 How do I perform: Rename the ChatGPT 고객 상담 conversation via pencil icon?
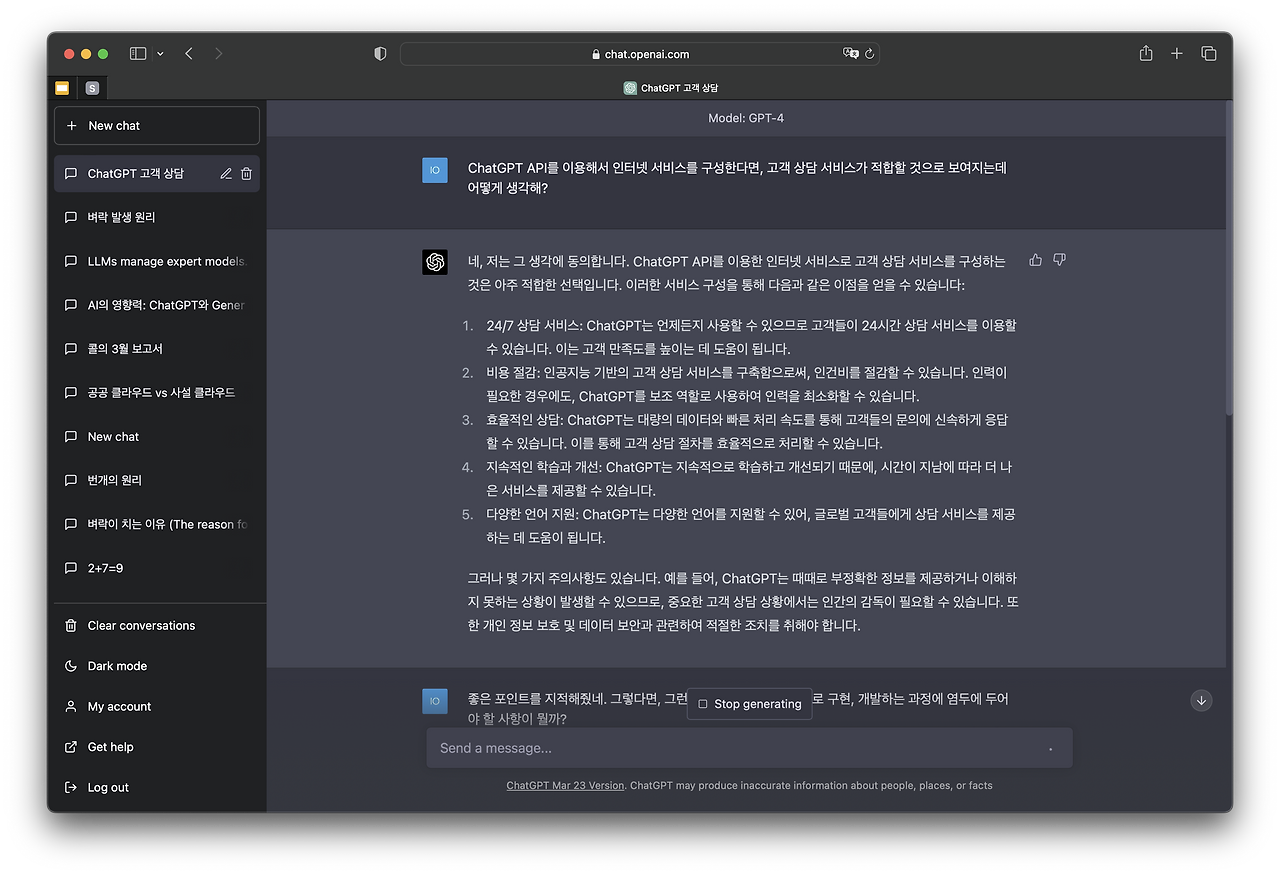click(226, 172)
